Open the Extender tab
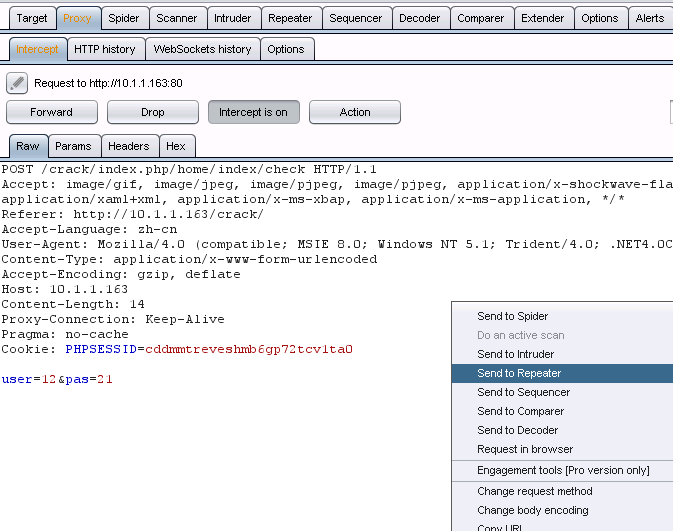The image size is (673, 531). point(543,18)
